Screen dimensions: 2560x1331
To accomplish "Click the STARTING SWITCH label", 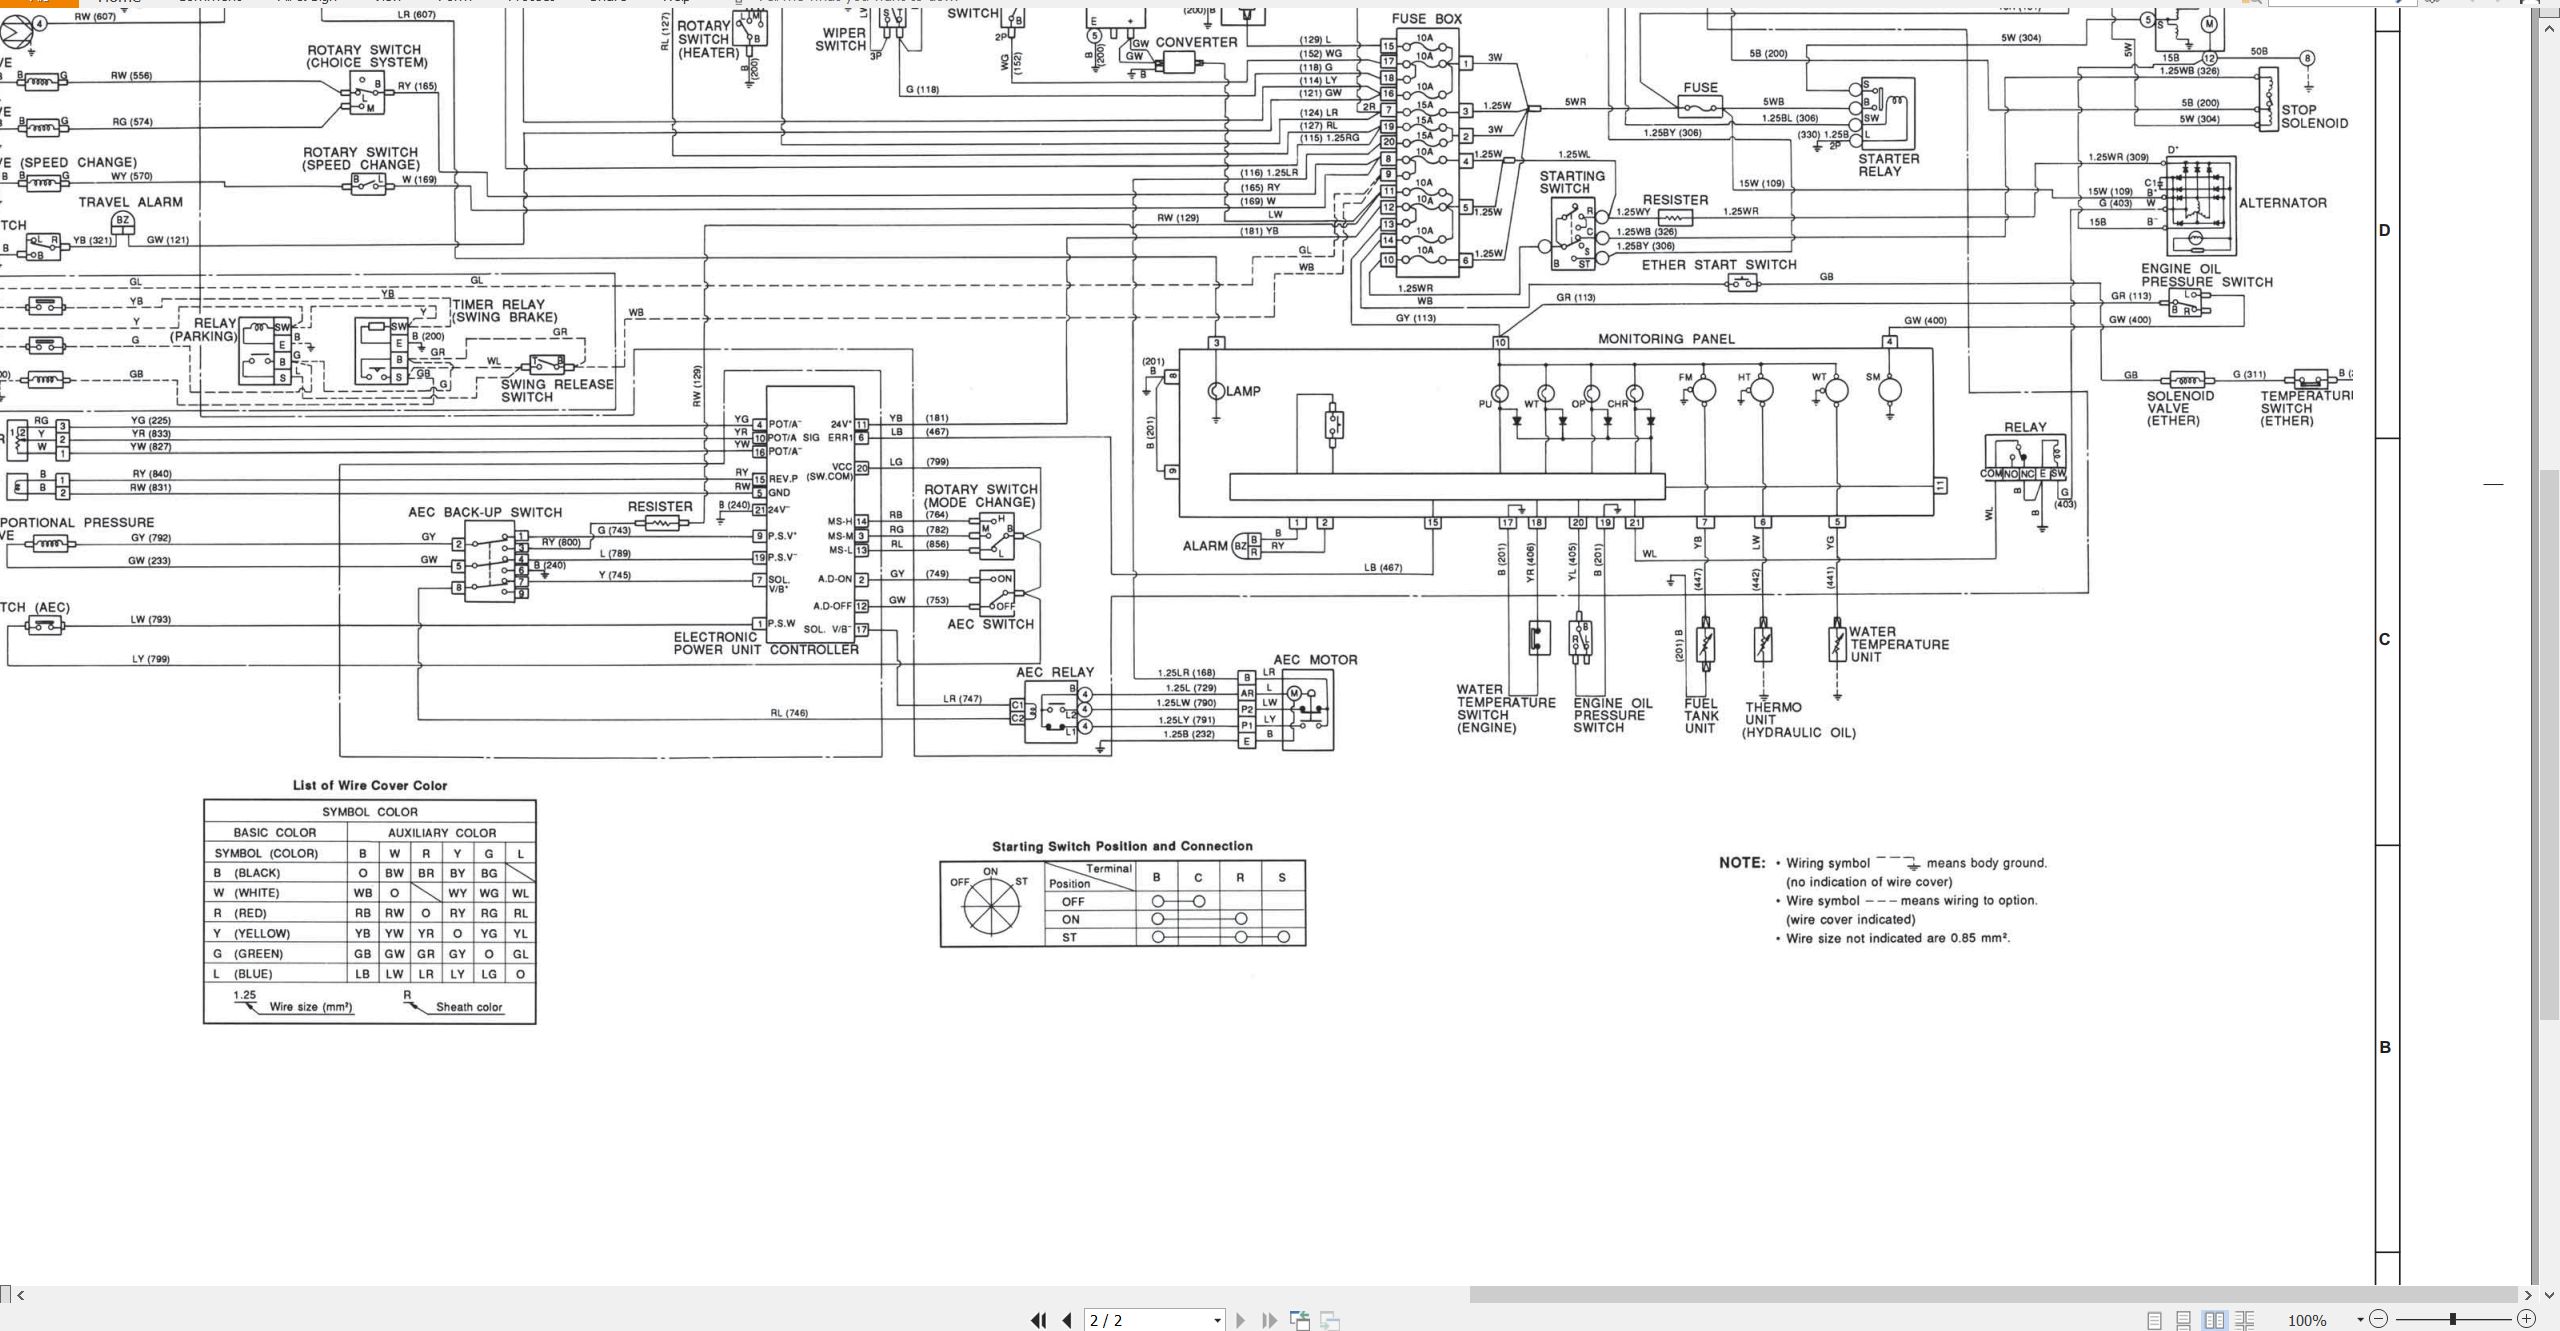I will coord(1572,182).
